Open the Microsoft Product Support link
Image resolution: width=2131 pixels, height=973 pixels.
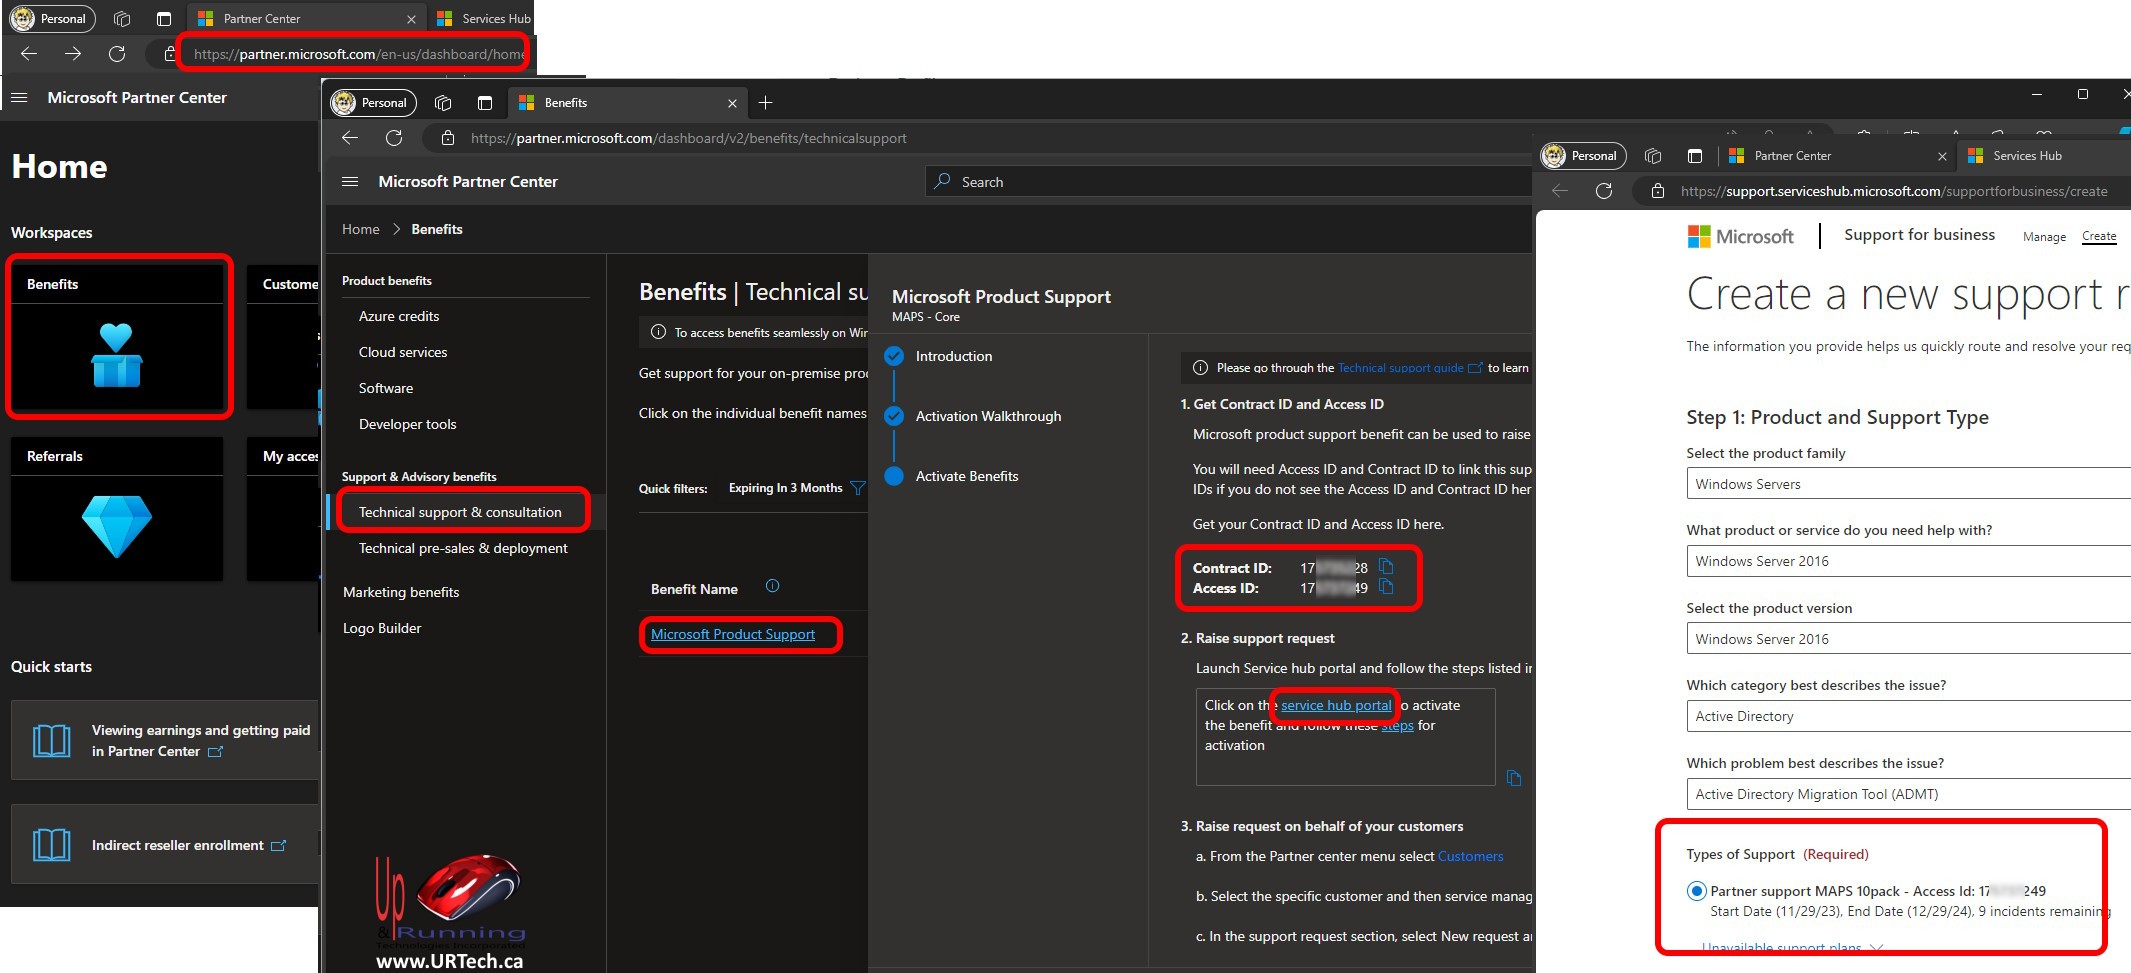tap(732, 634)
